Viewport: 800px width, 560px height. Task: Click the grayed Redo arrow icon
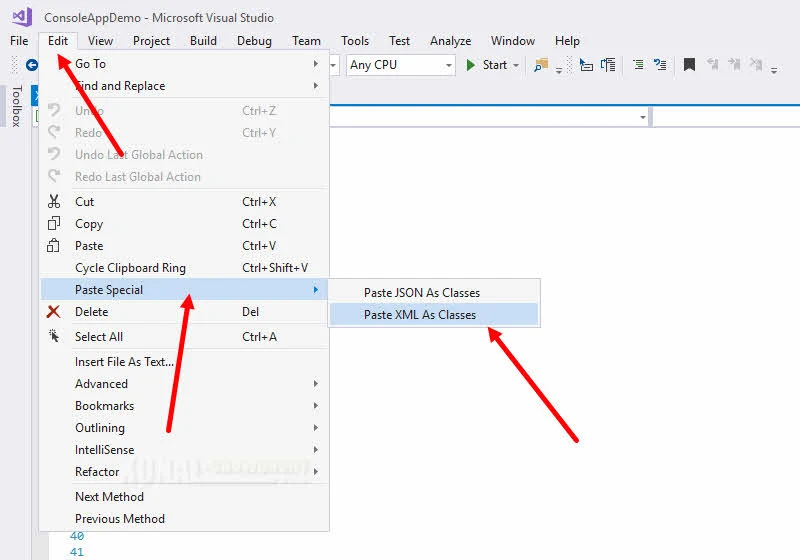54,132
